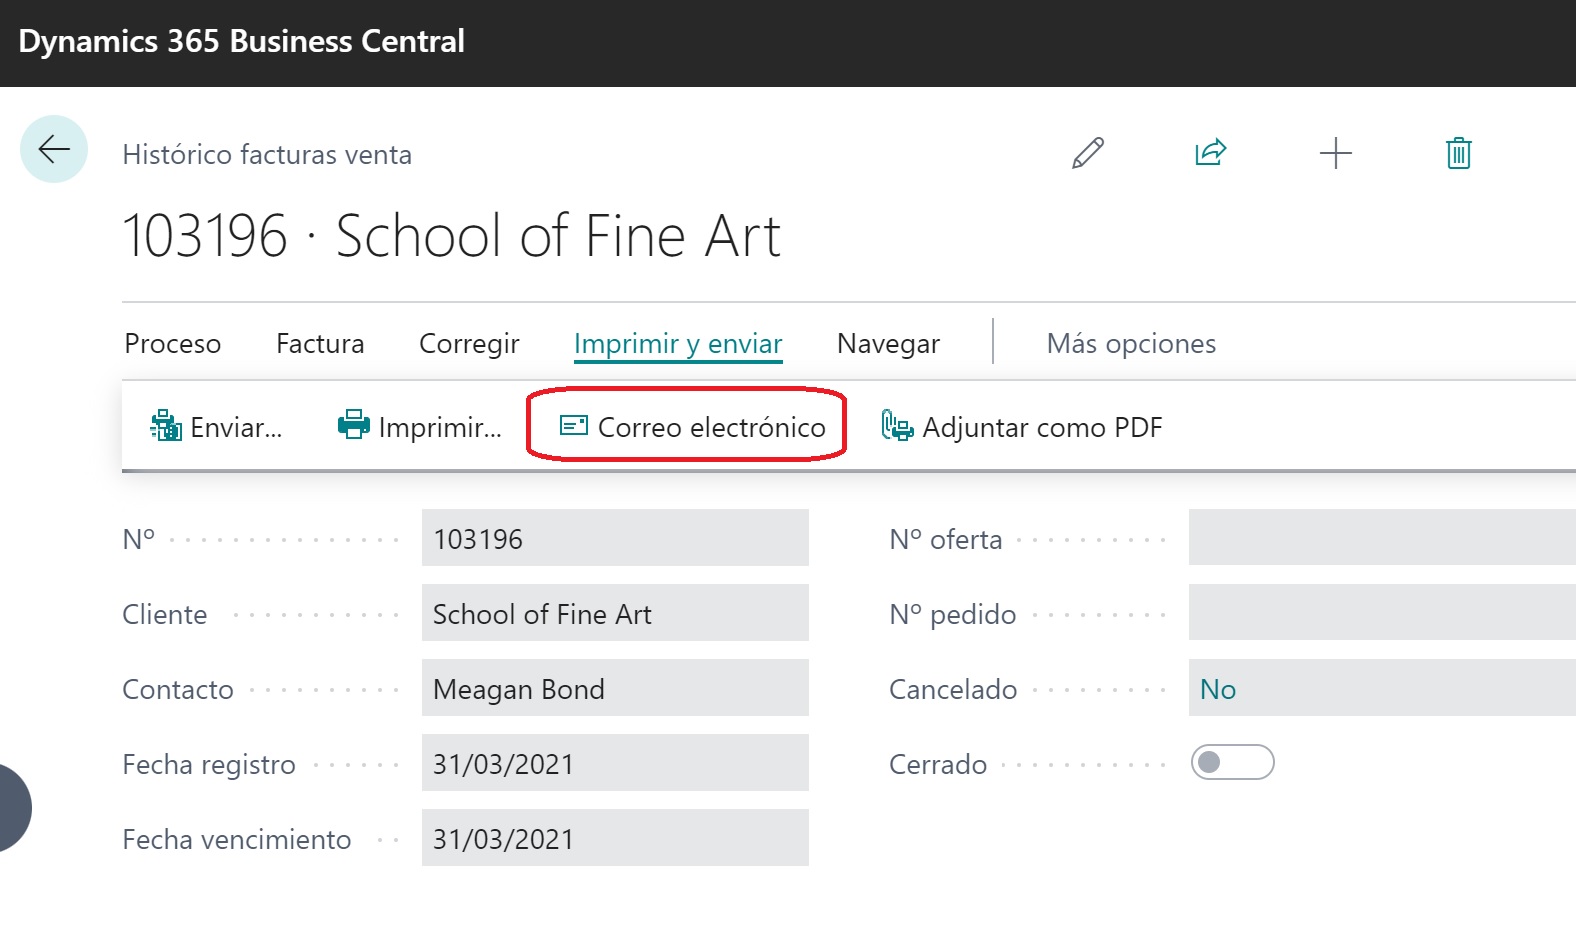Click Contacto field Meagan Bond
The height and width of the screenshot is (942, 1576).
pyautogui.click(x=615, y=688)
